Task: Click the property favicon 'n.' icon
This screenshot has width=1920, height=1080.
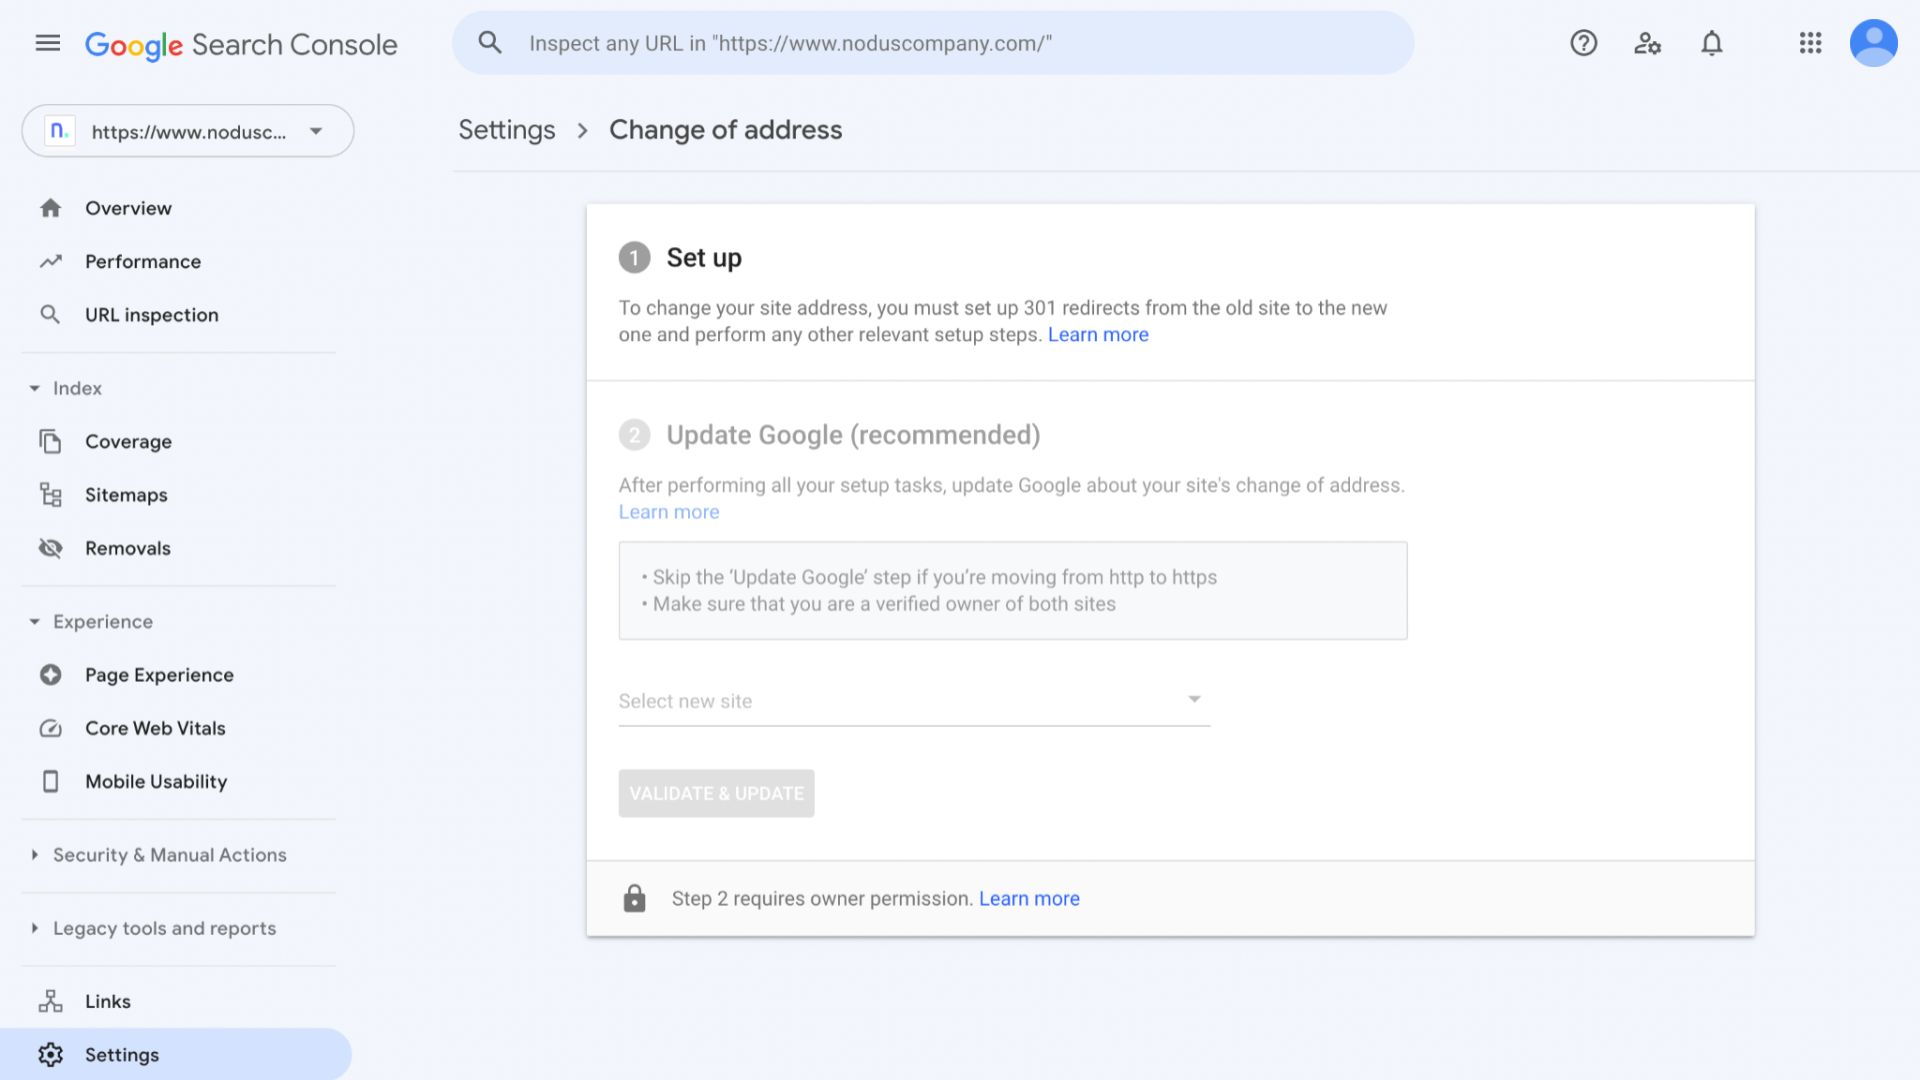Action: tap(59, 131)
